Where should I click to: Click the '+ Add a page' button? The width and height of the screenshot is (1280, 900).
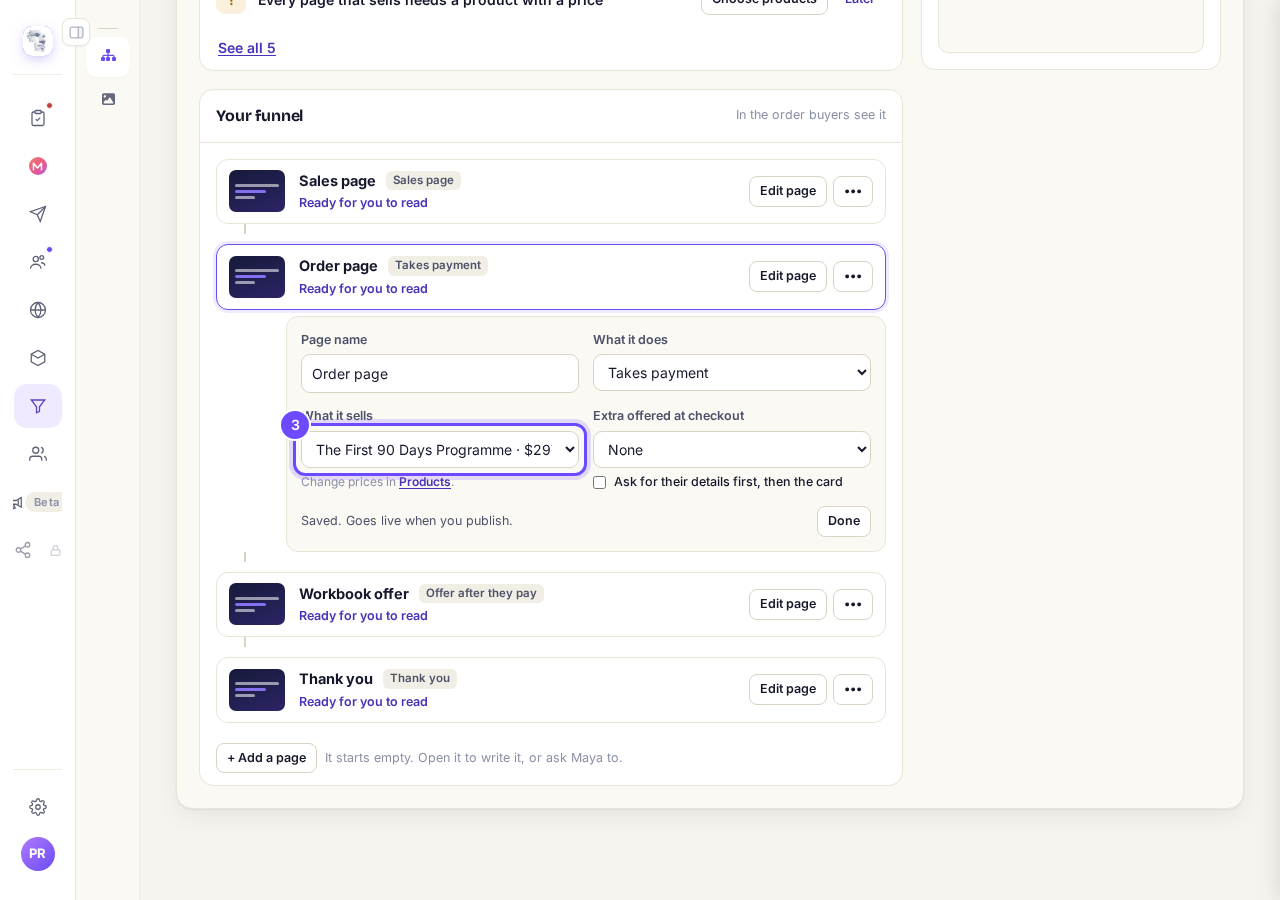266,758
